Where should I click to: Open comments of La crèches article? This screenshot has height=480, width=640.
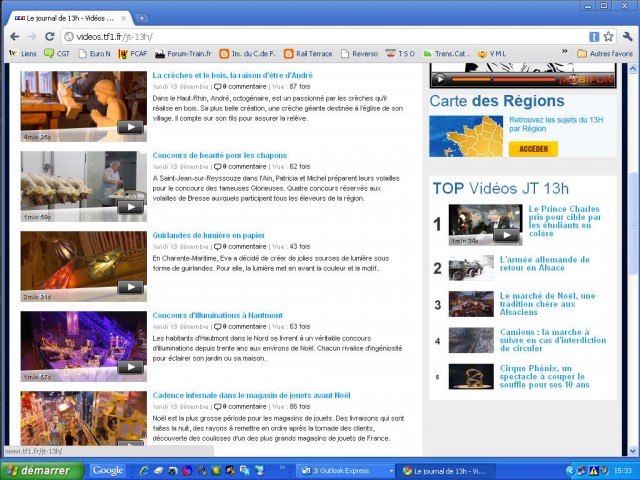tap(240, 87)
